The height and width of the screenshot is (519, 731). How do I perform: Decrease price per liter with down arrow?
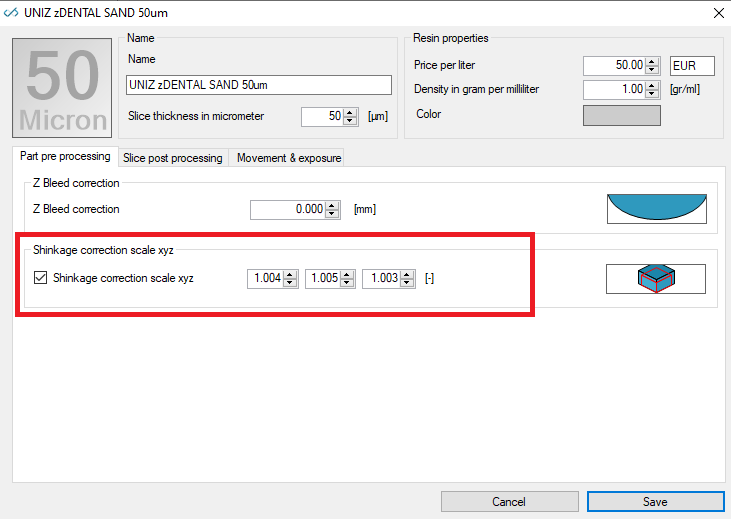pyautogui.click(x=652, y=69)
